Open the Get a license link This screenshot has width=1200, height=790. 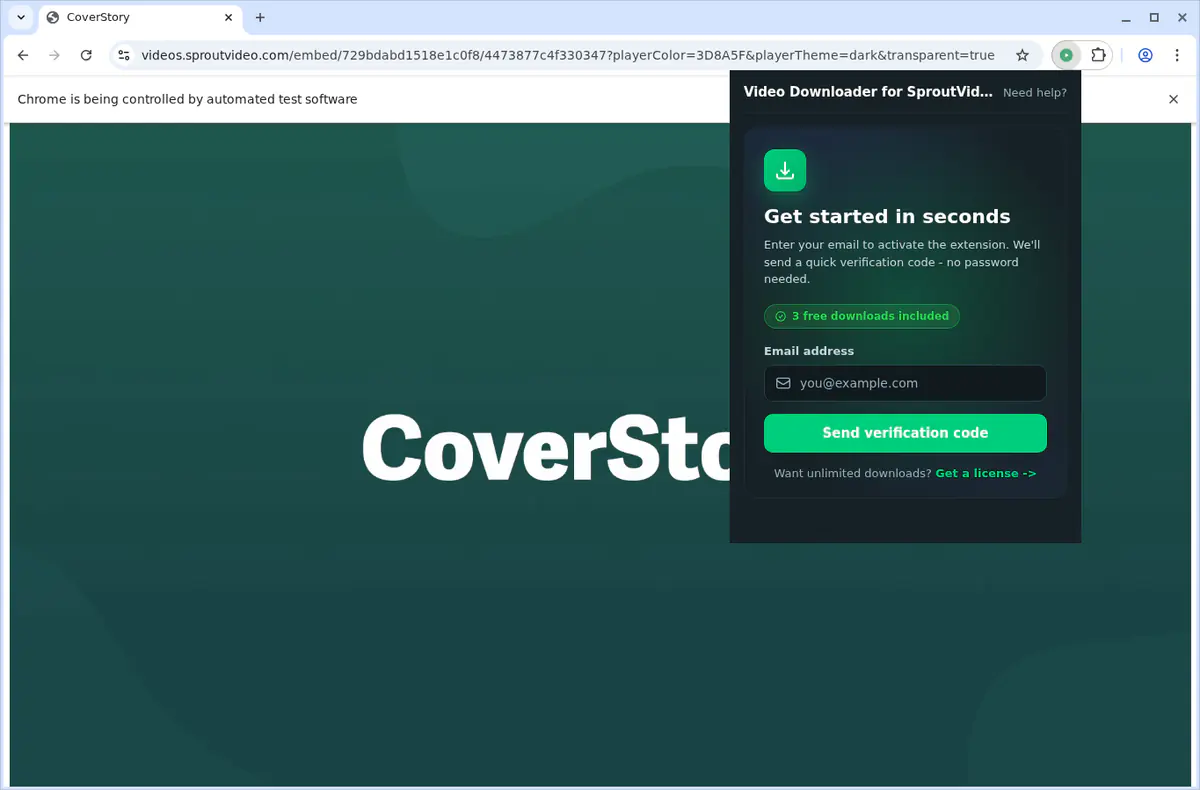coord(985,473)
